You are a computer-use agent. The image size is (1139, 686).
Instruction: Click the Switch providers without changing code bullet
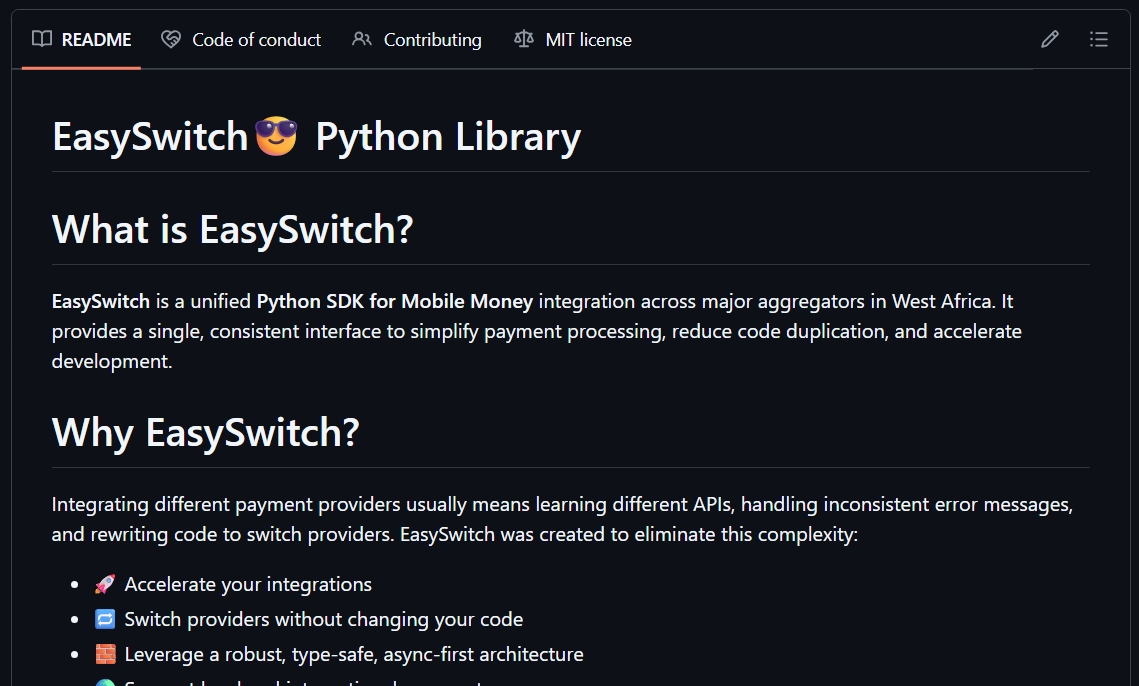tap(323, 618)
